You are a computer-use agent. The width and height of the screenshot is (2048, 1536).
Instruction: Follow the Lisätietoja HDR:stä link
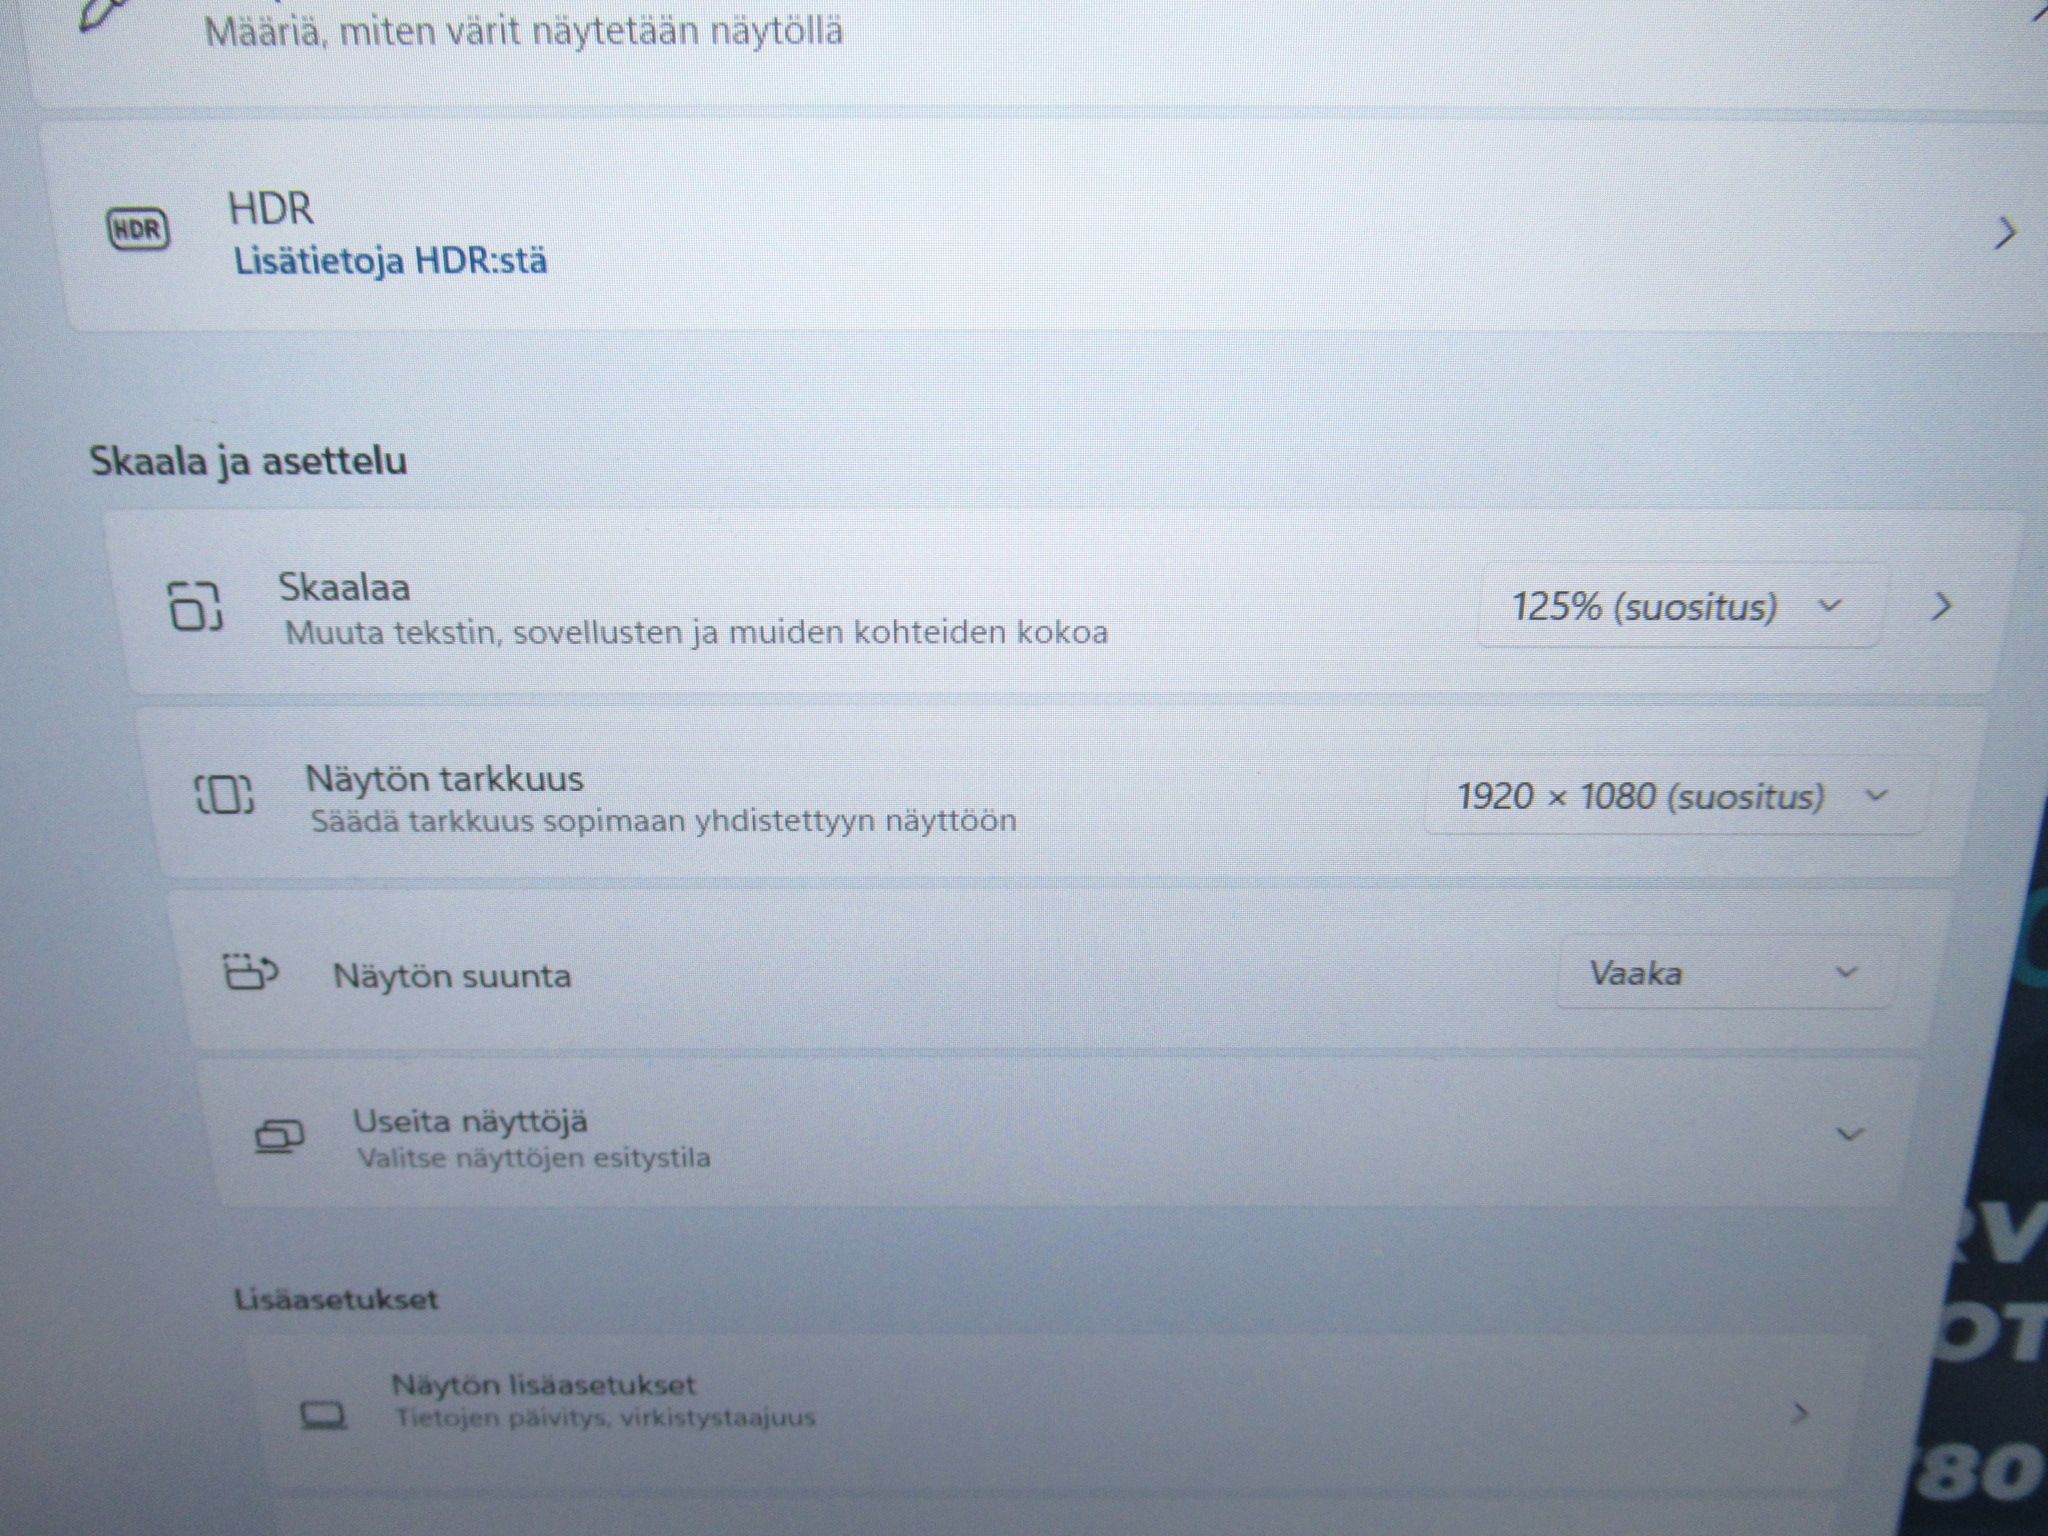click(x=391, y=262)
